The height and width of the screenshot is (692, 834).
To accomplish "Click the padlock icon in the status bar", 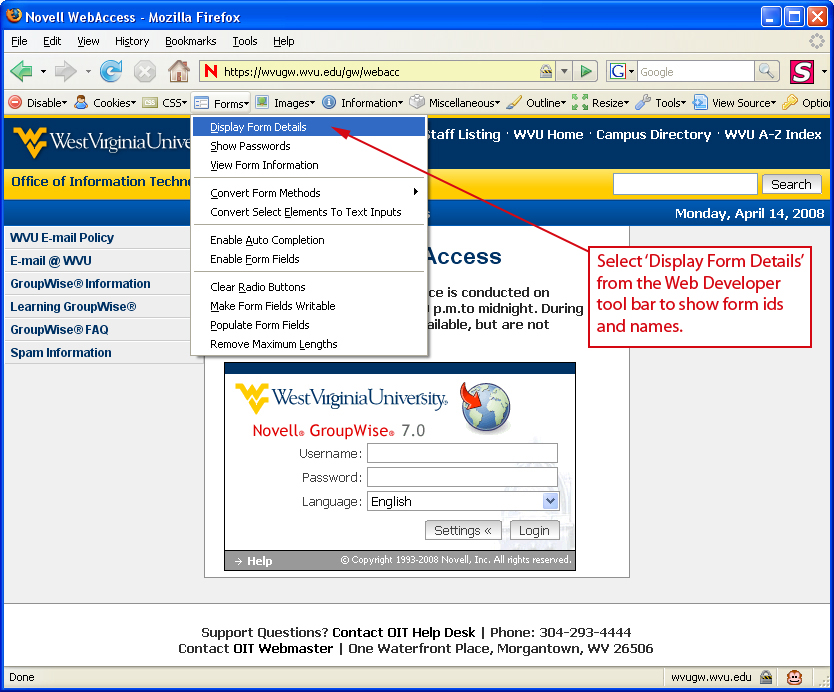I will pos(764,677).
